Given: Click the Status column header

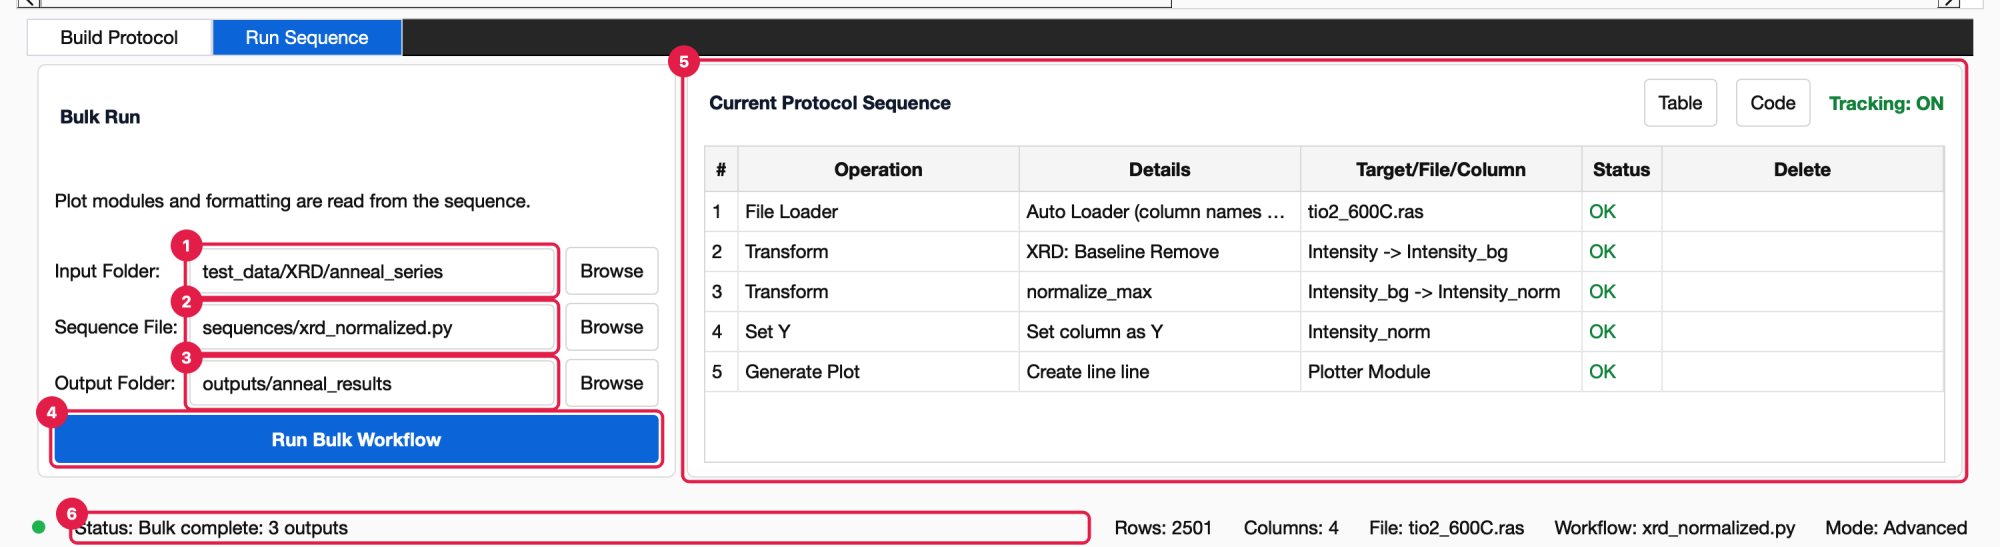Looking at the screenshot, I should click(1621, 170).
